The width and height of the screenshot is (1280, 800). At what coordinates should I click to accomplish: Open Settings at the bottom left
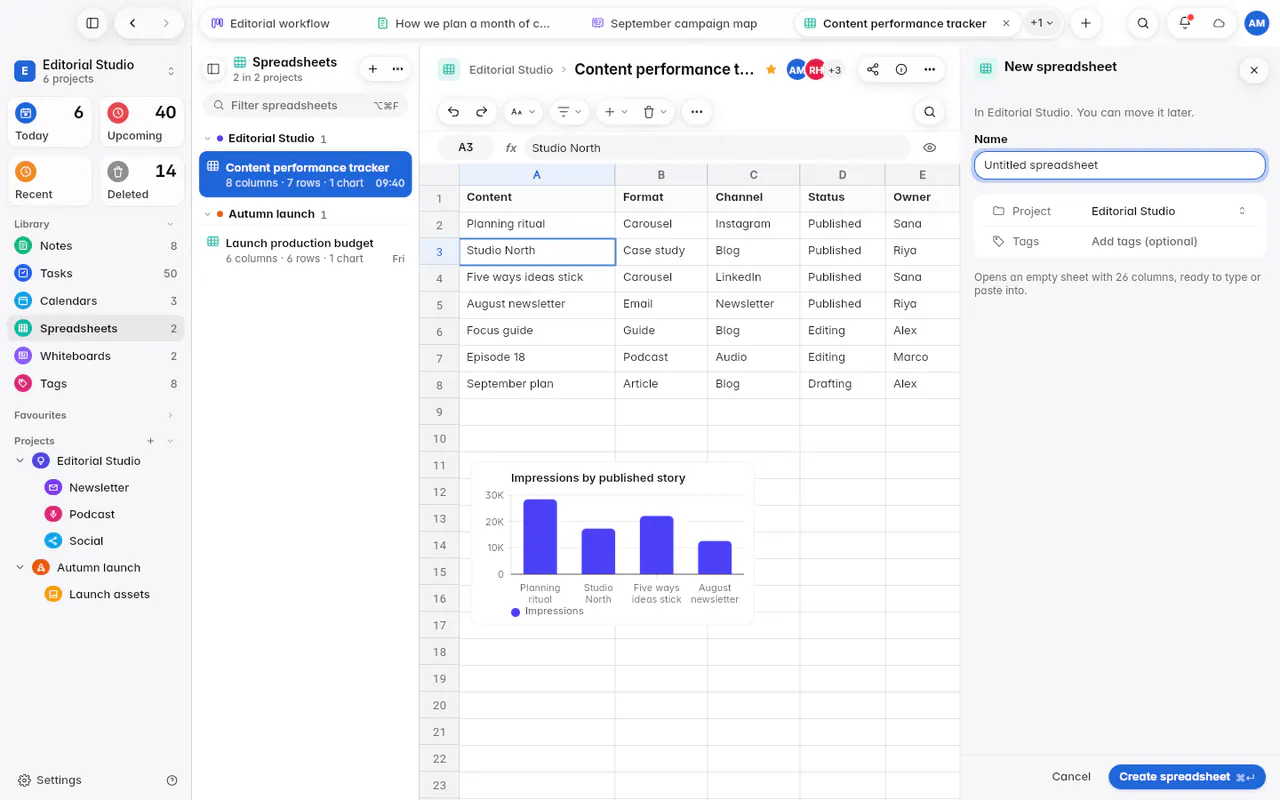(50, 780)
